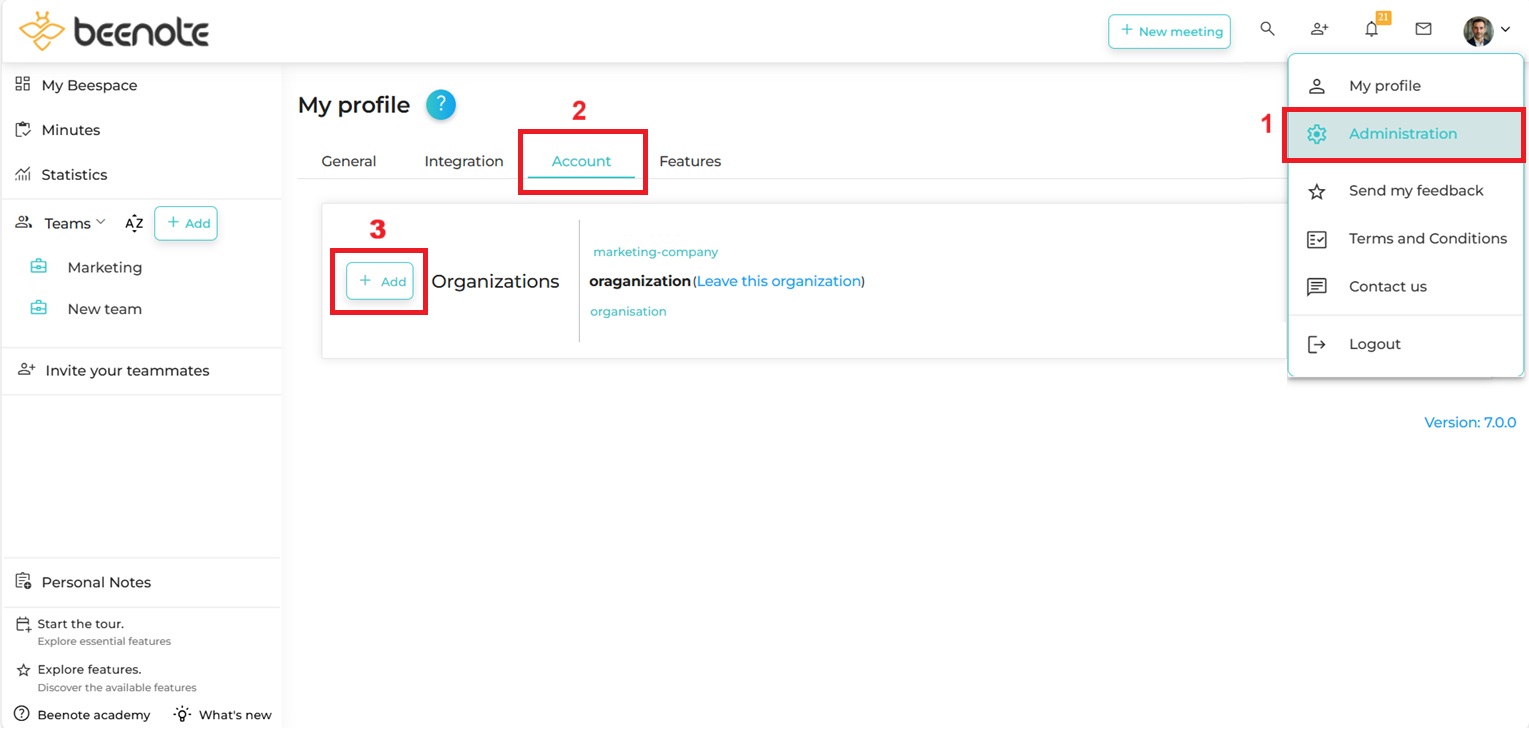Click Add button next to Organizations
1529x730 pixels.
(380, 282)
